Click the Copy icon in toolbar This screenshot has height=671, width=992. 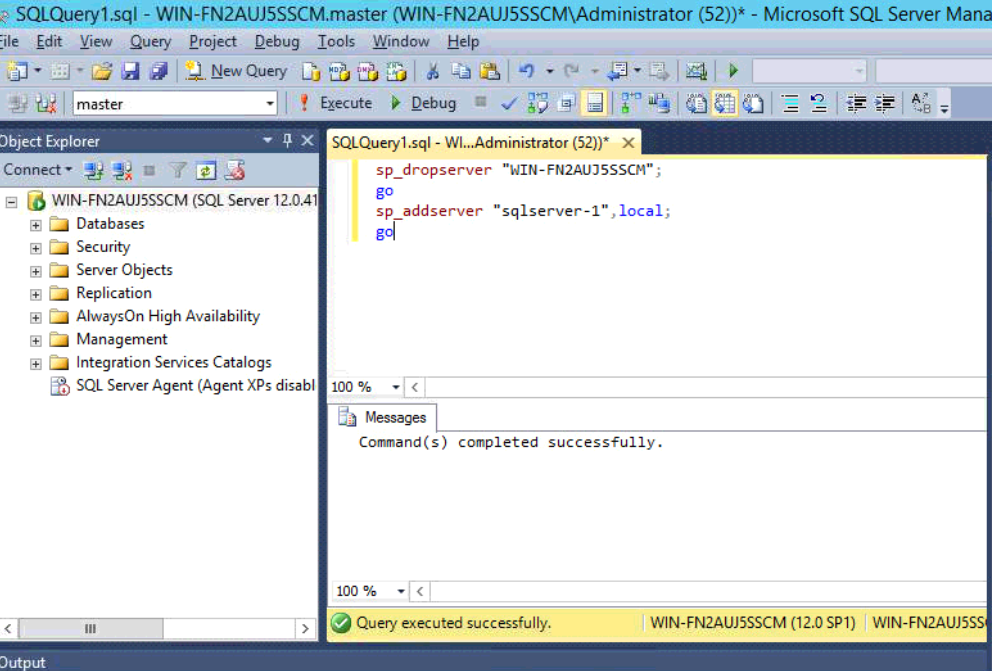pyautogui.click(x=461, y=71)
